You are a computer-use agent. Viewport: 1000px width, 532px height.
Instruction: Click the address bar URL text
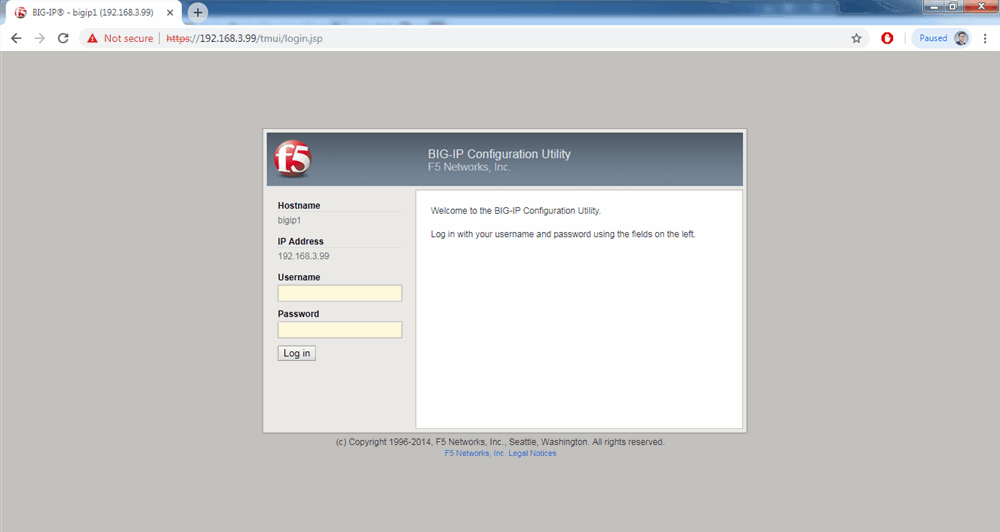click(244, 38)
